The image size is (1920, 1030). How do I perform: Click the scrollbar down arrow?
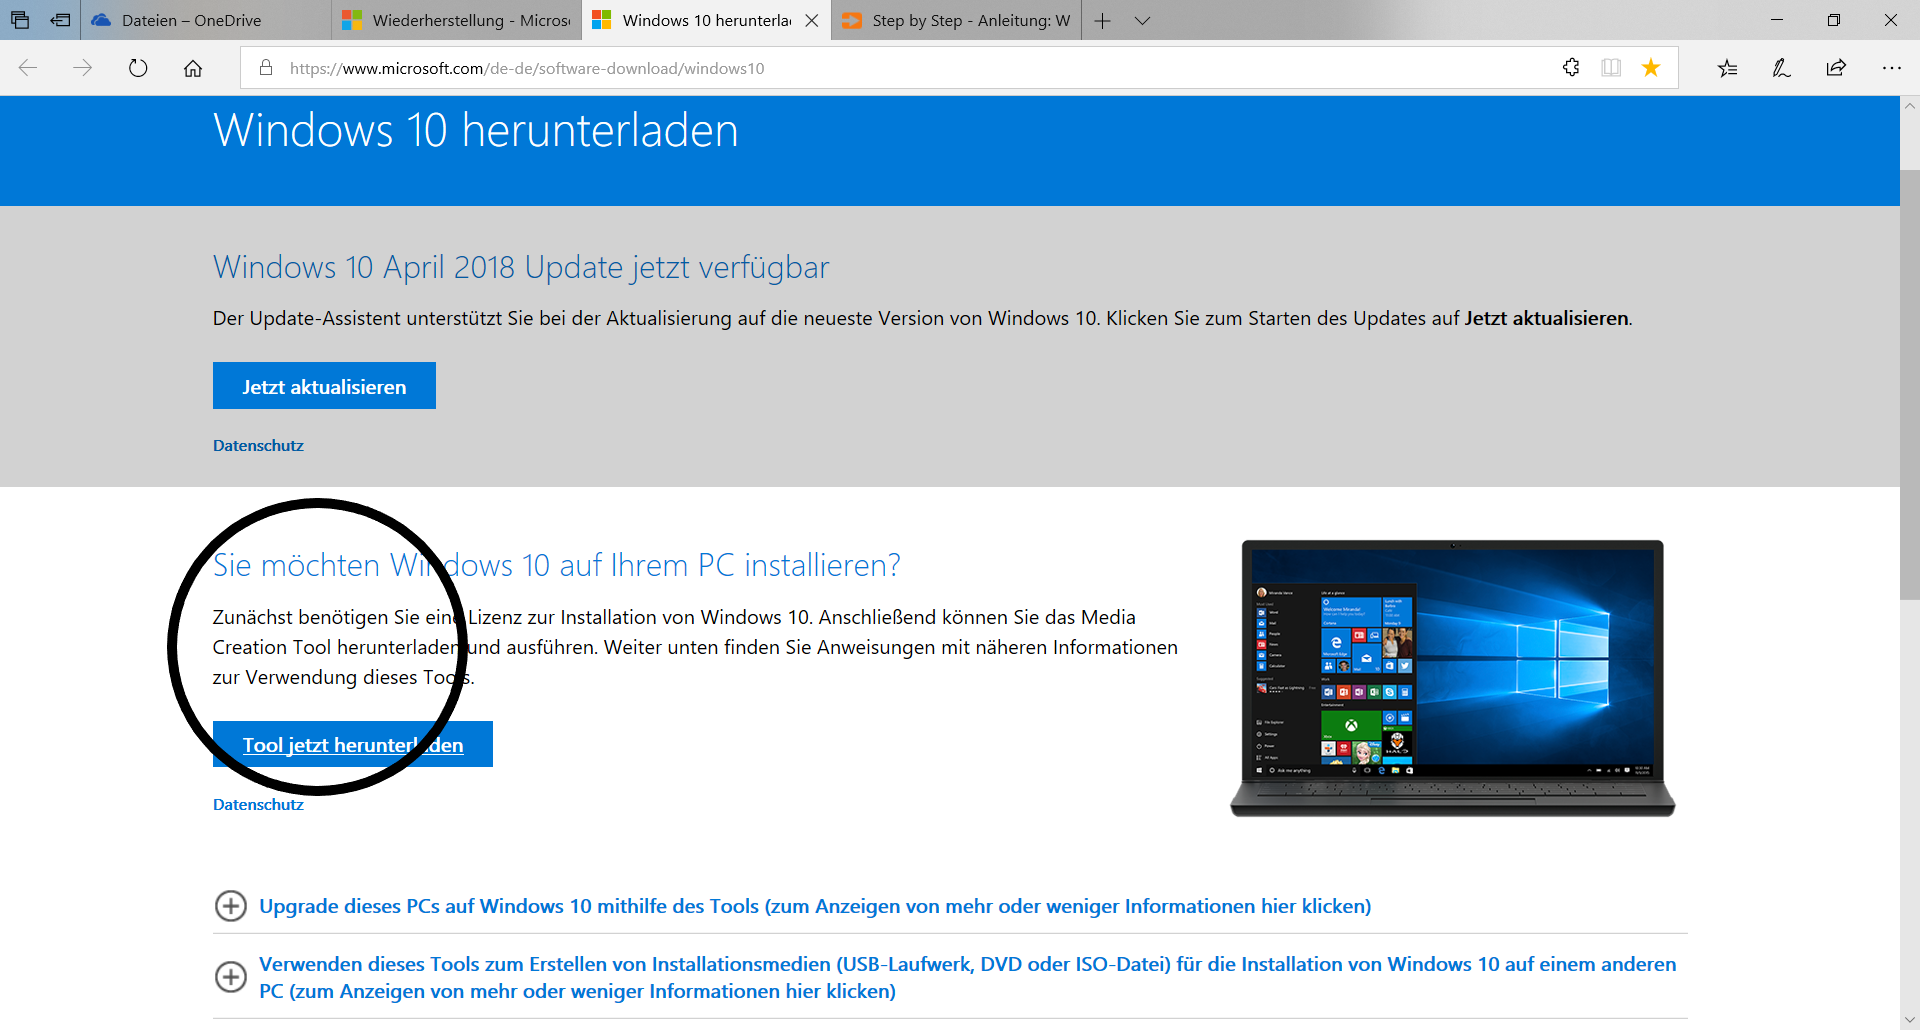coord(1910,1020)
